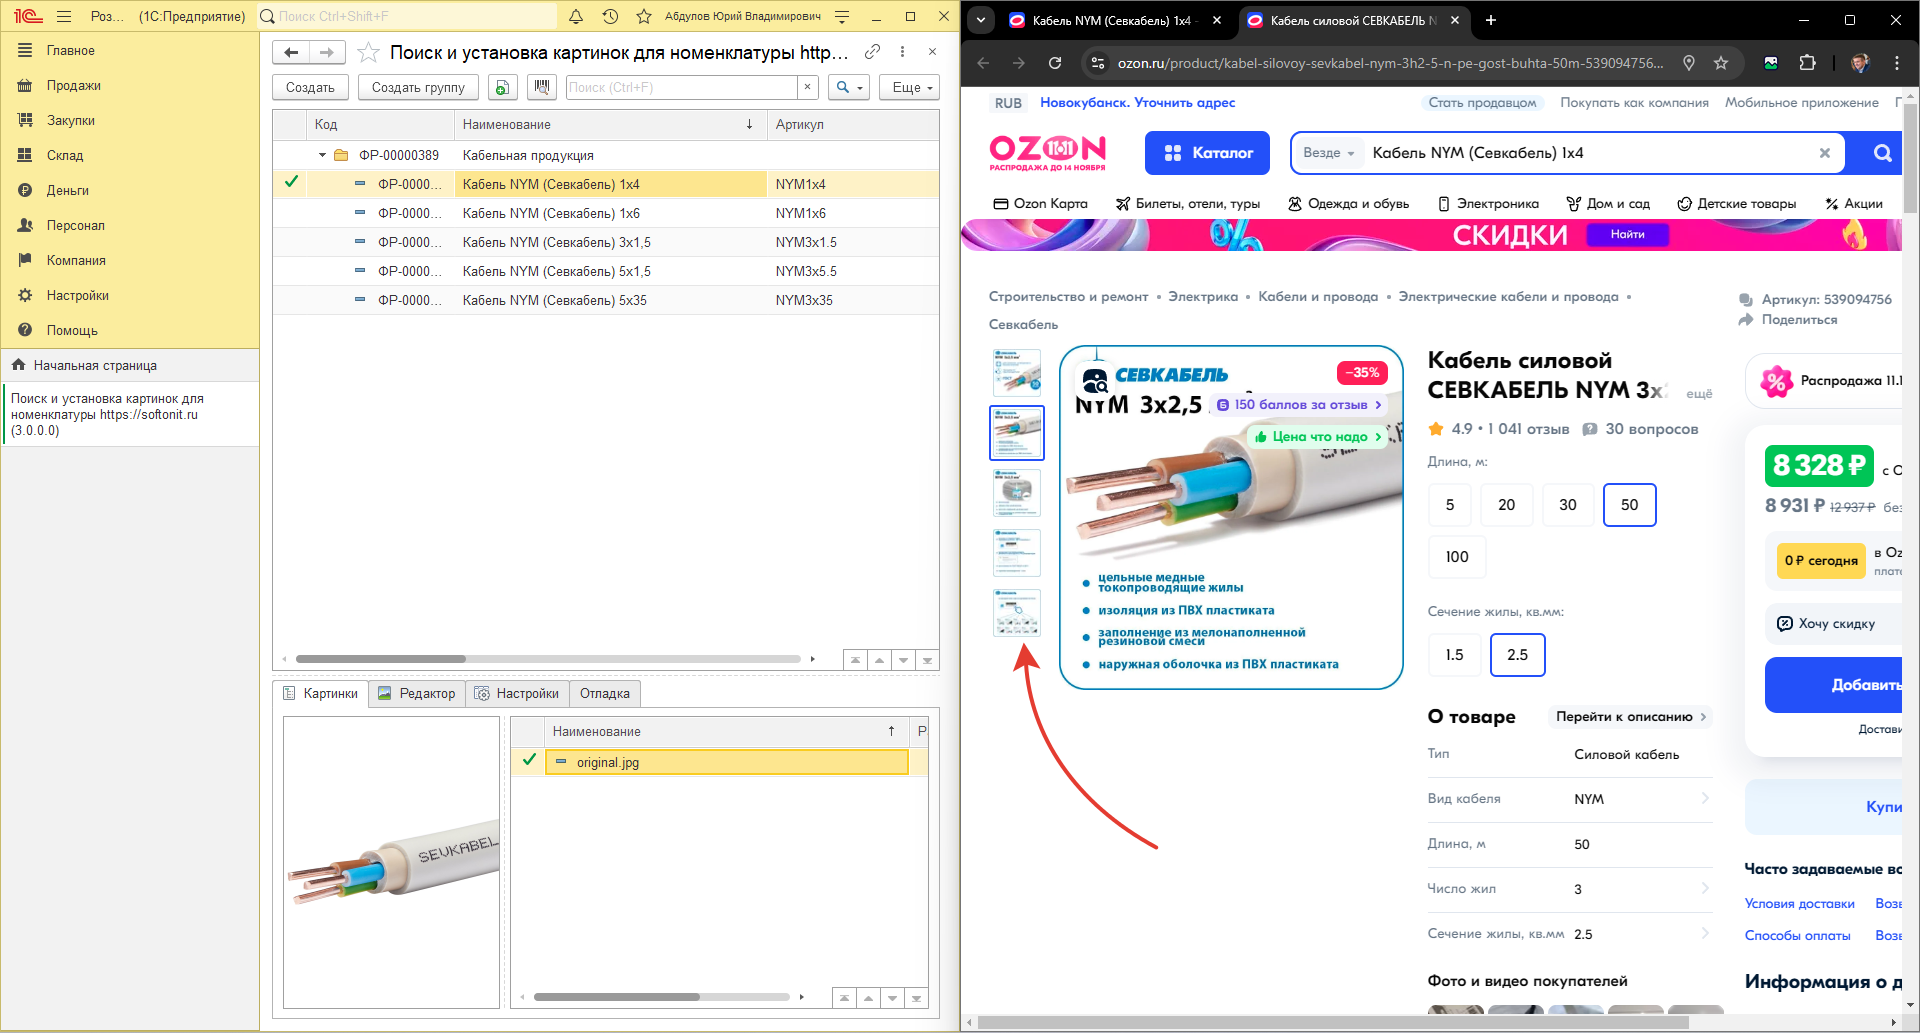Toggle the checkmark for original.jpg

point(529,761)
